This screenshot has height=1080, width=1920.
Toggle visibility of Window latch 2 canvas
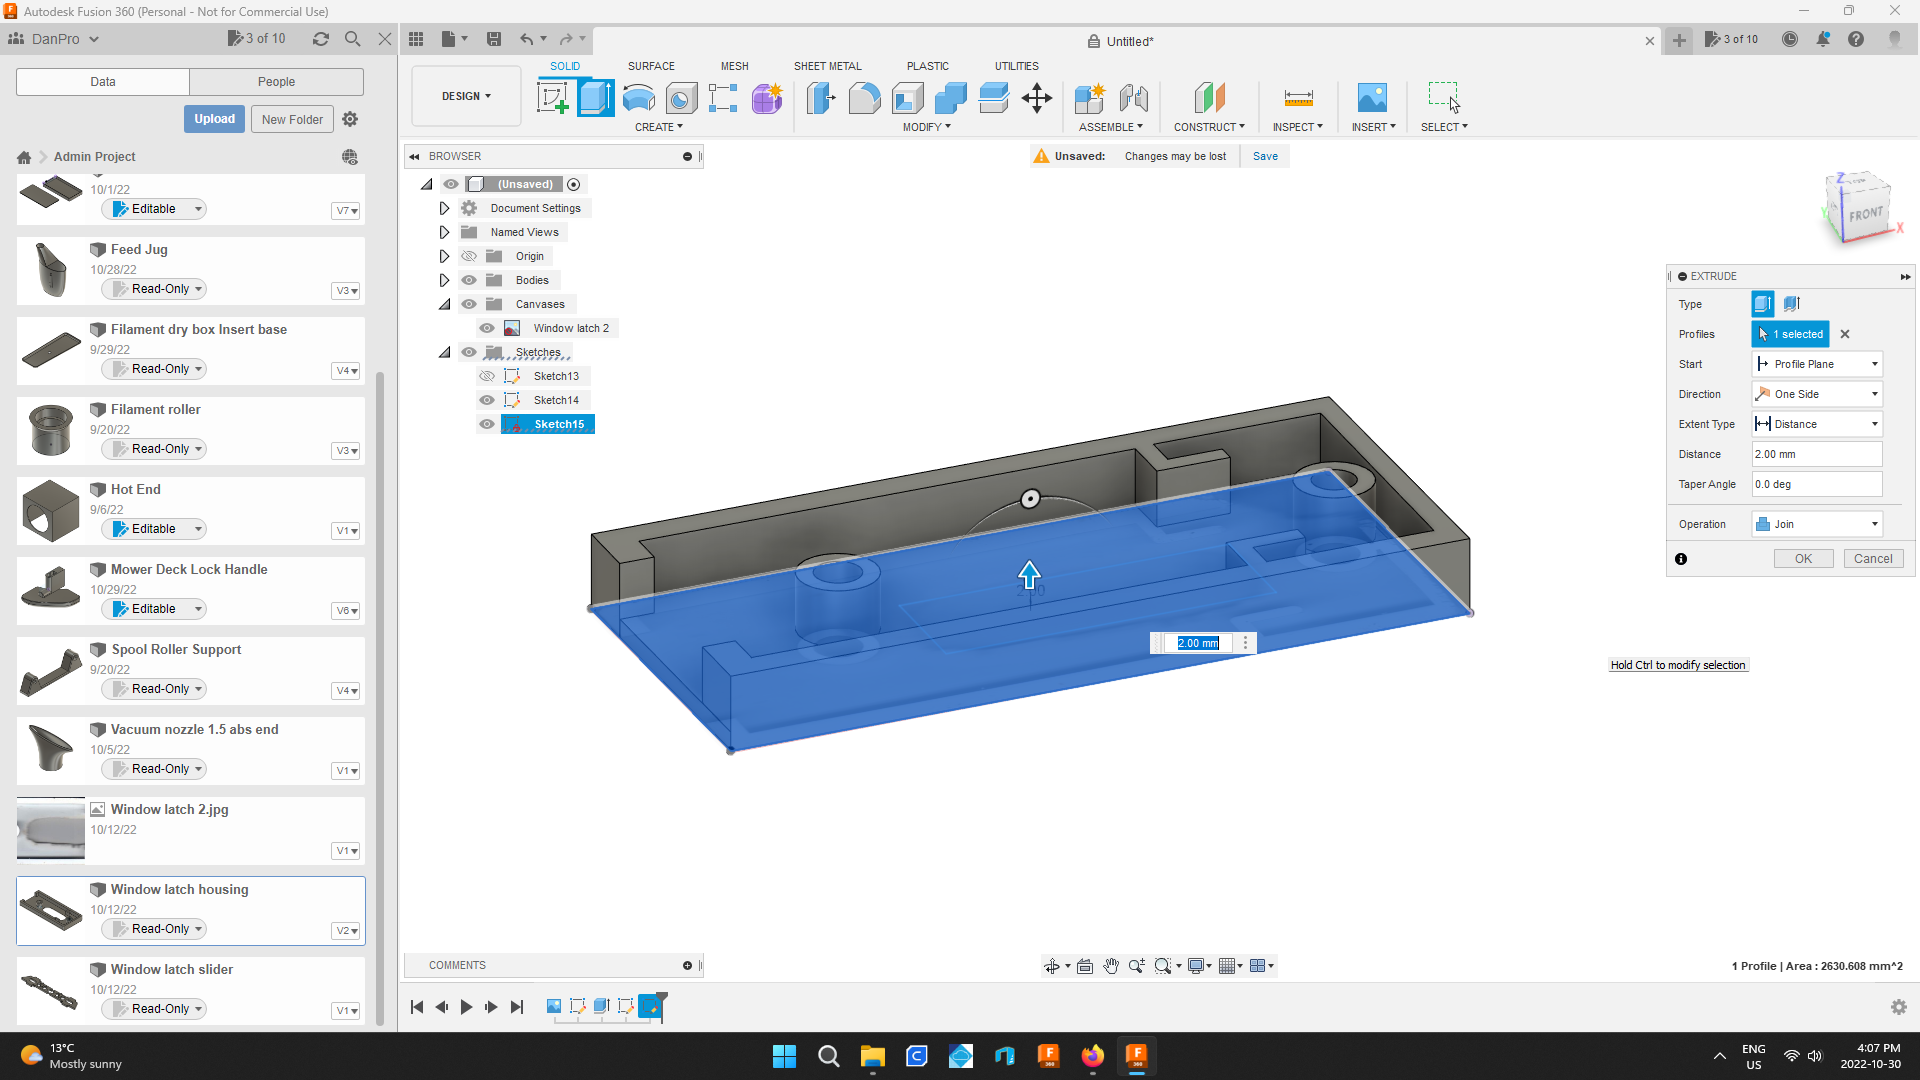click(487, 328)
